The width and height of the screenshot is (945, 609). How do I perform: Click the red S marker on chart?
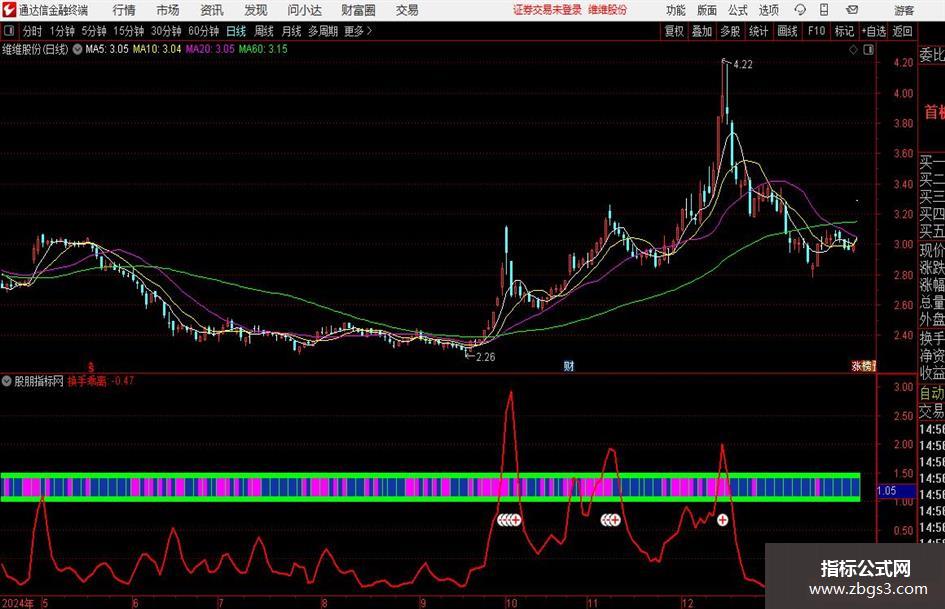click(x=91, y=367)
